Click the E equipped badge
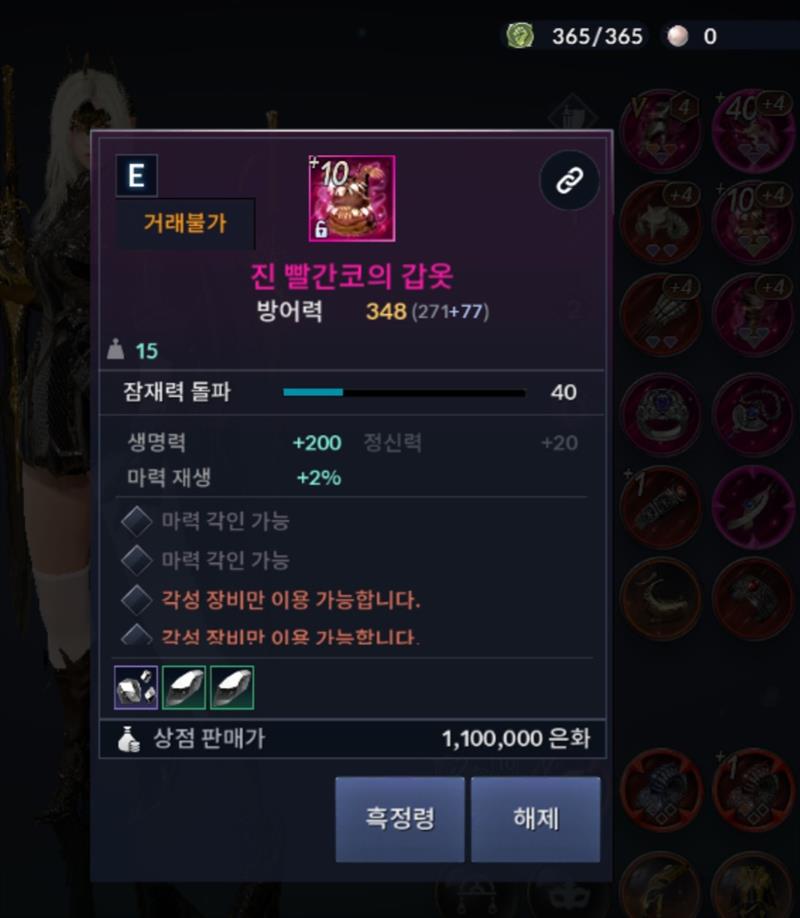The width and height of the screenshot is (800, 918). (x=136, y=176)
